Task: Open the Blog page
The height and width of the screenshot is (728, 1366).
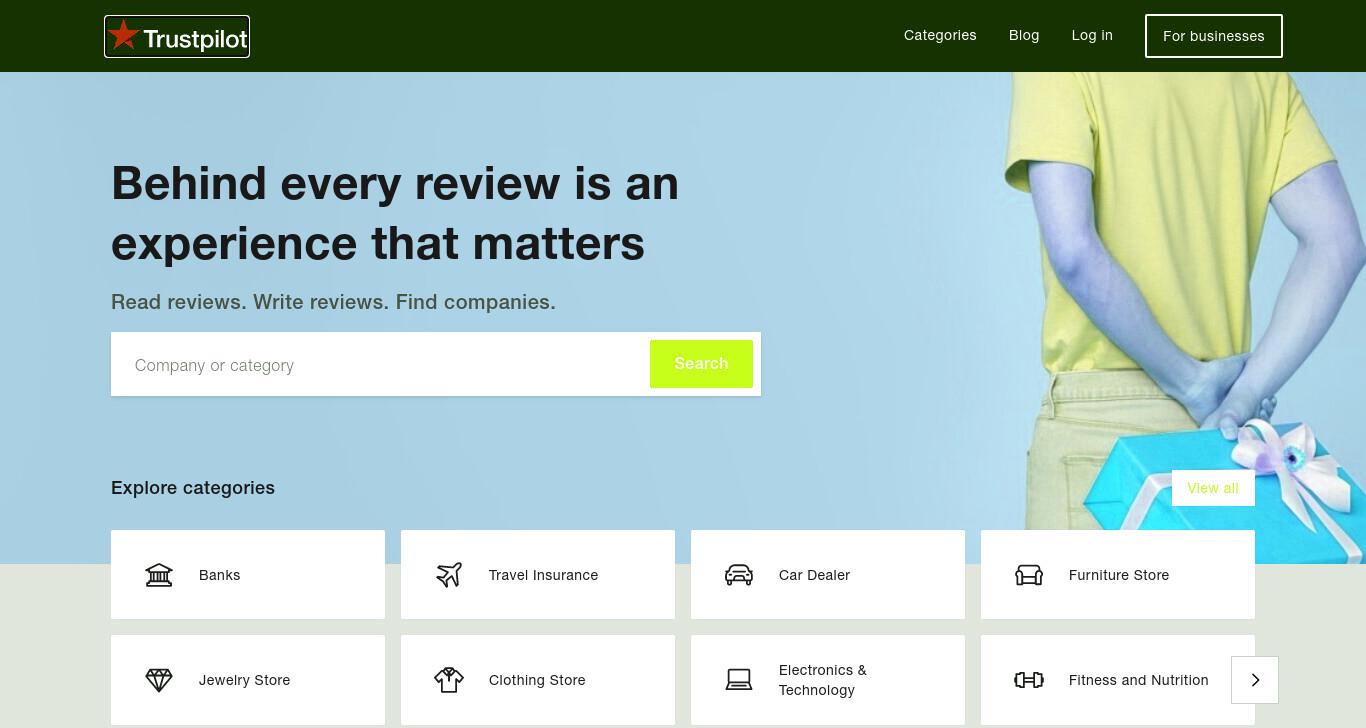Action: coord(1024,35)
